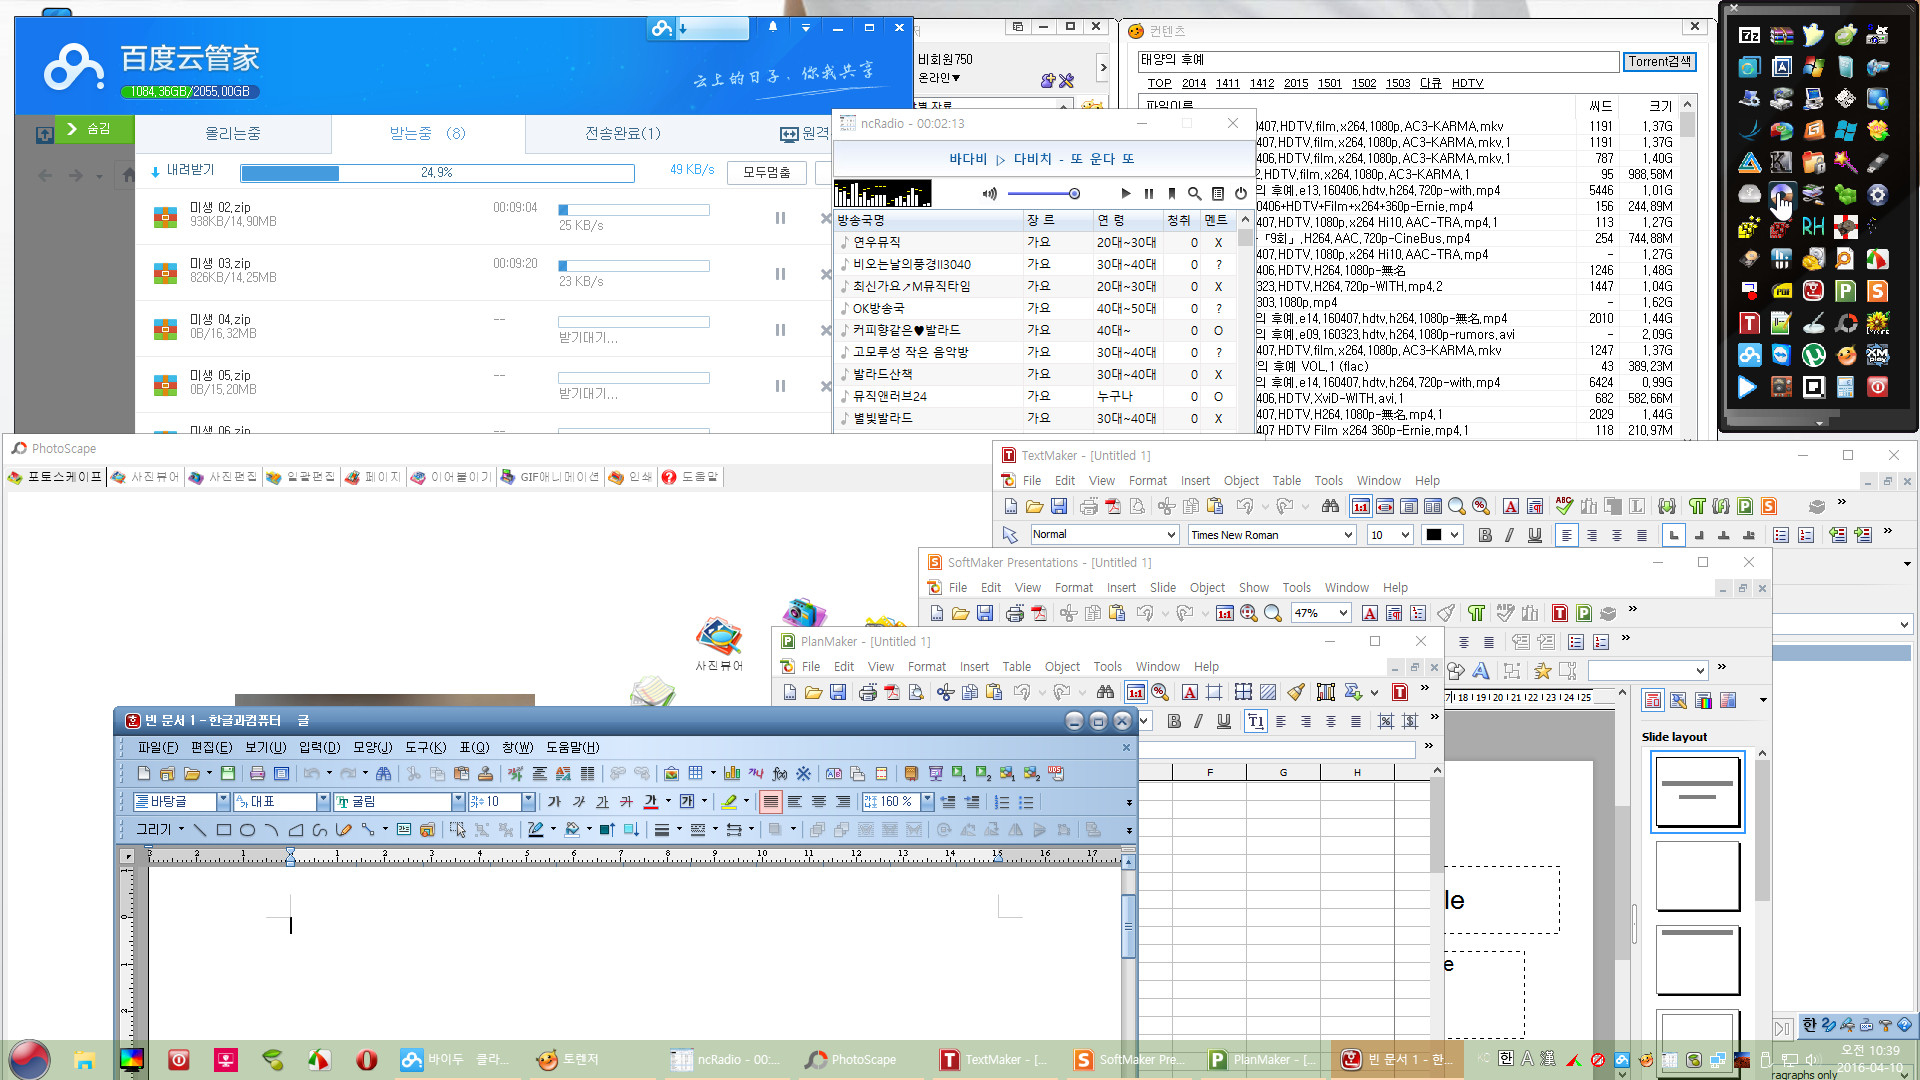Click overall download progress bar 24.9%
The image size is (1920, 1080).
(437, 173)
